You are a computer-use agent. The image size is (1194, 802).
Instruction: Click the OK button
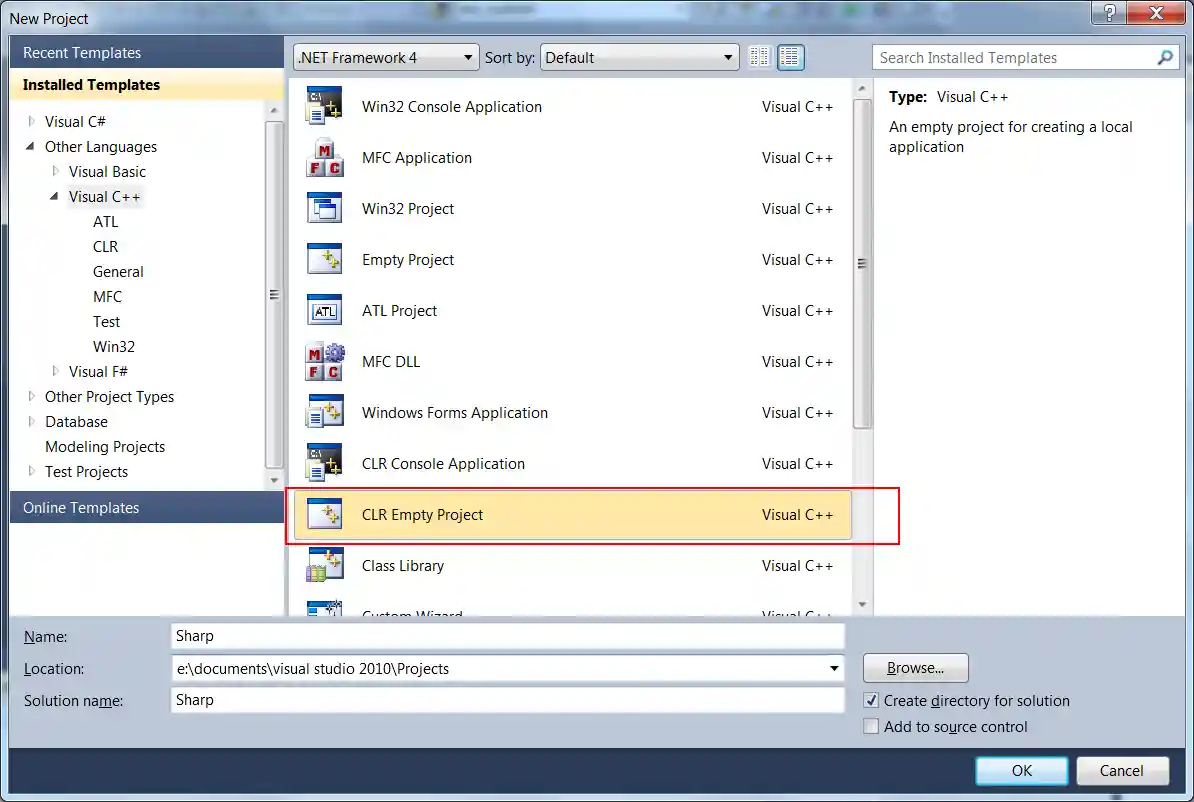(x=1021, y=770)
